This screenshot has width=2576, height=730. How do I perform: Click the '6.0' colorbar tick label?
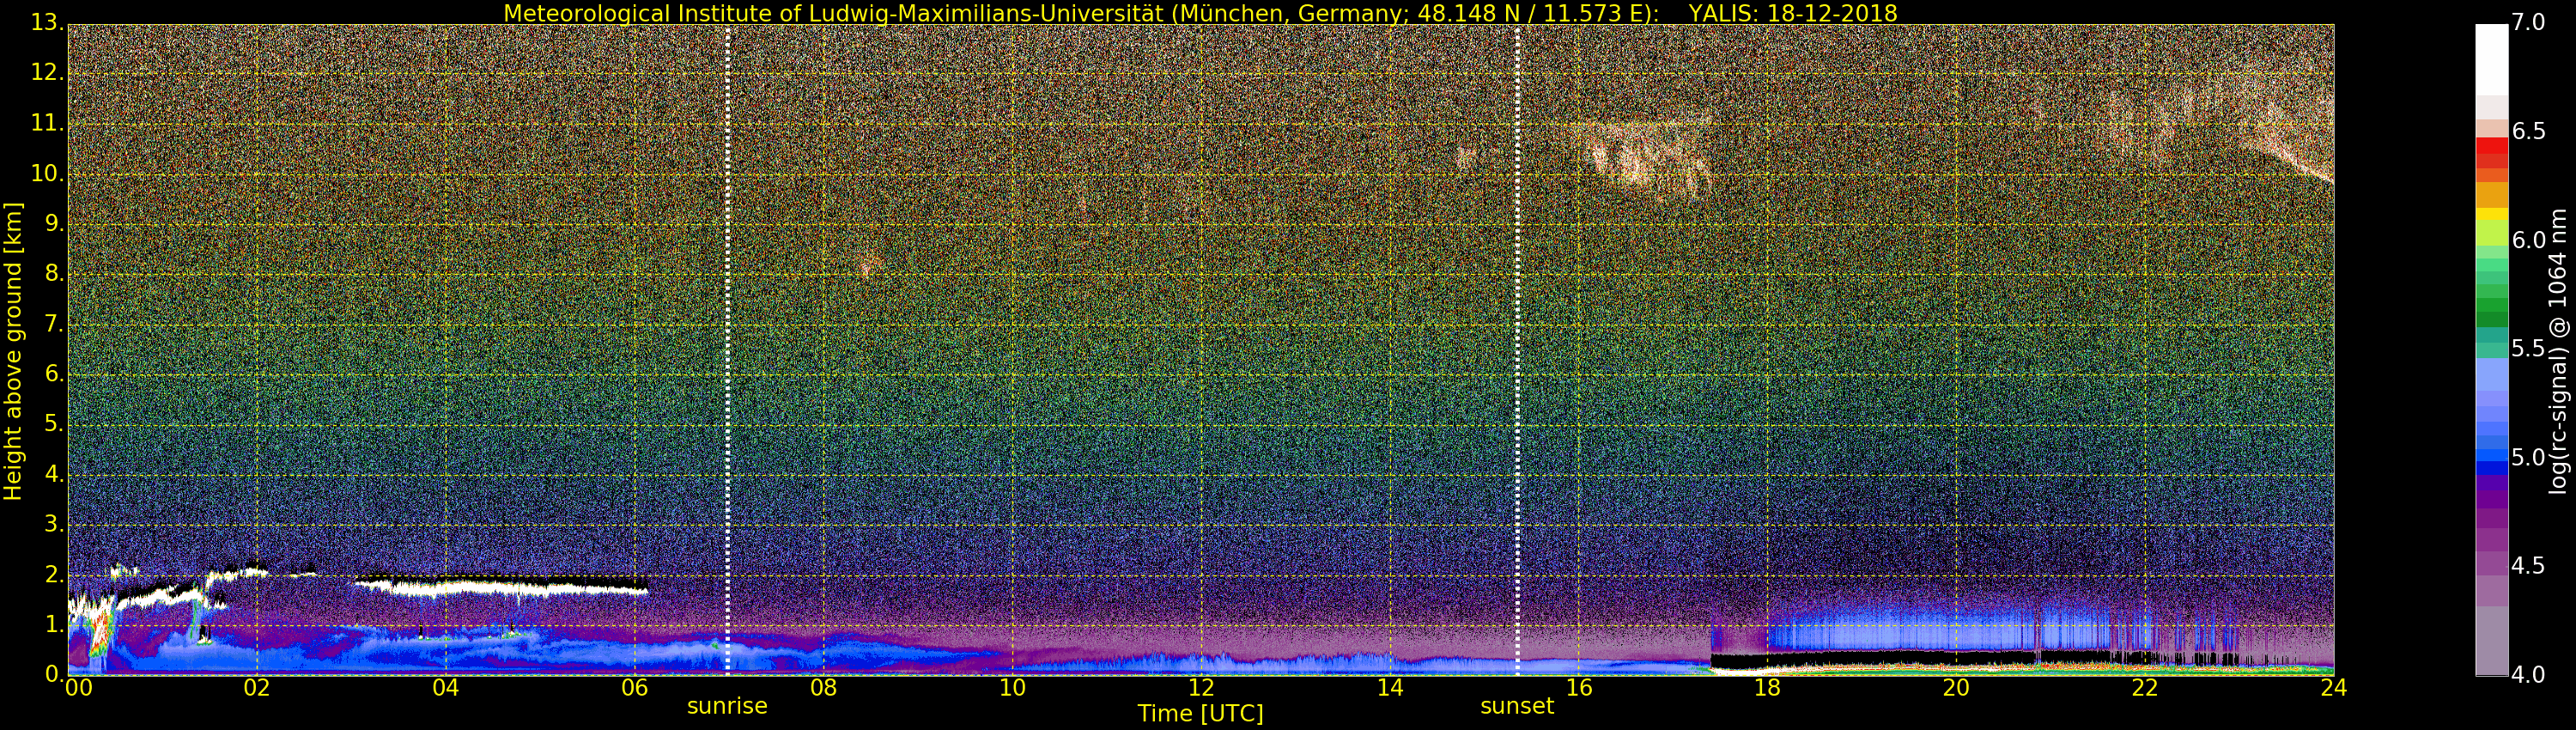pos(2529,240)
